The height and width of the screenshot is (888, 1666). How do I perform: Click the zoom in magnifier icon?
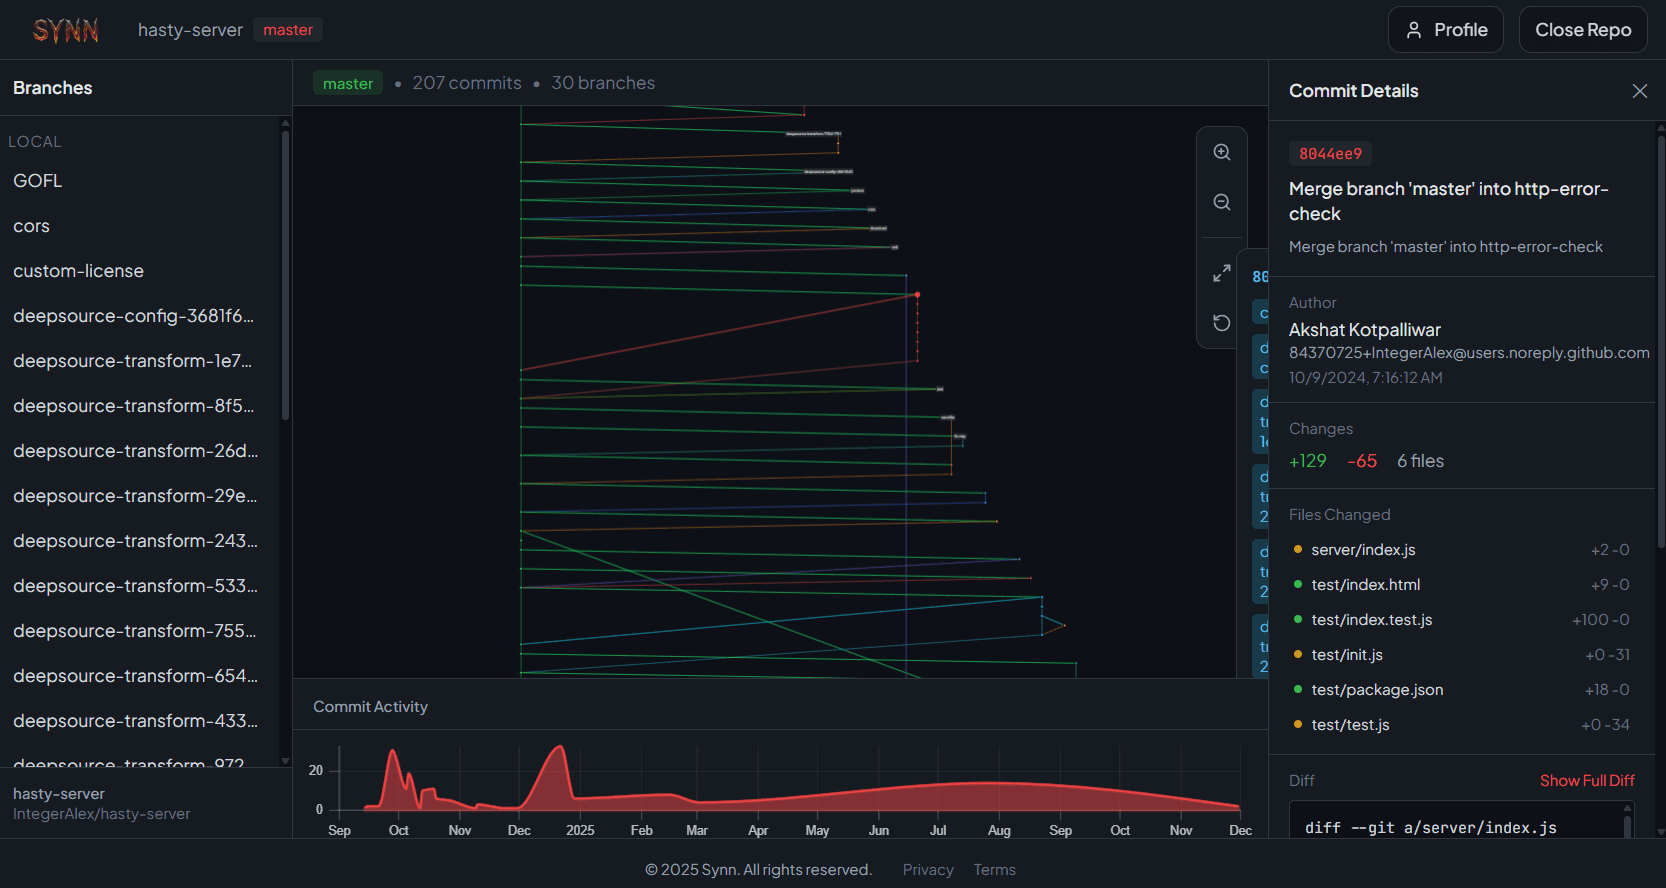[1221, 152]
